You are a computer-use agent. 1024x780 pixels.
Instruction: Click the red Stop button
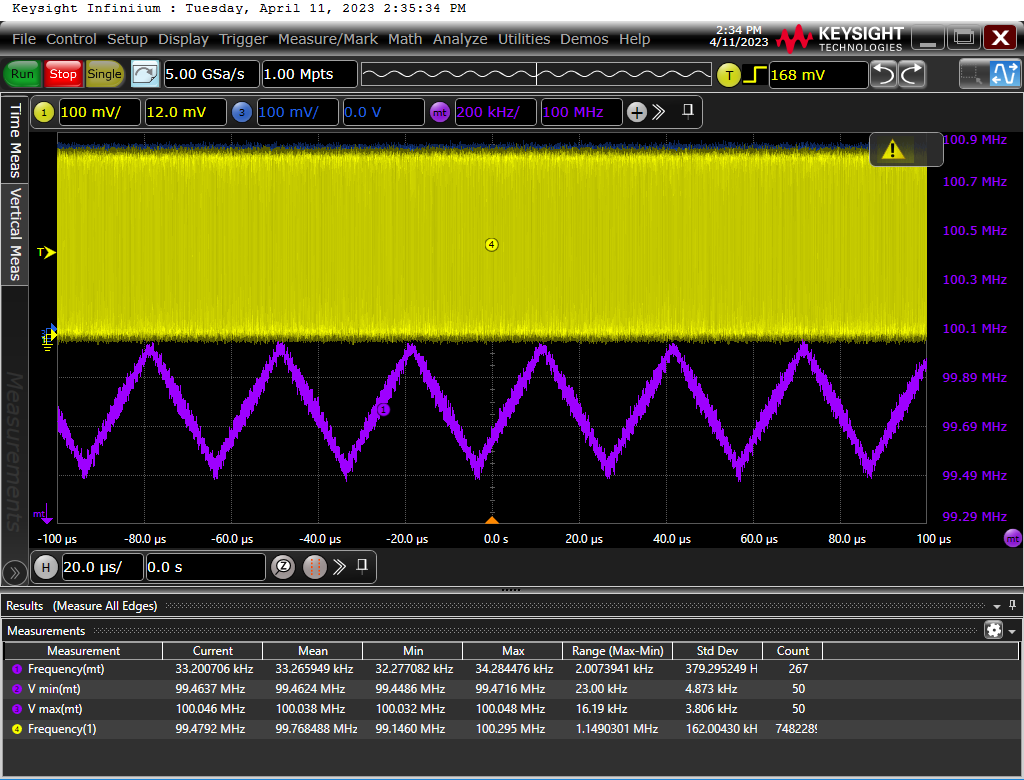coord(63,74)
